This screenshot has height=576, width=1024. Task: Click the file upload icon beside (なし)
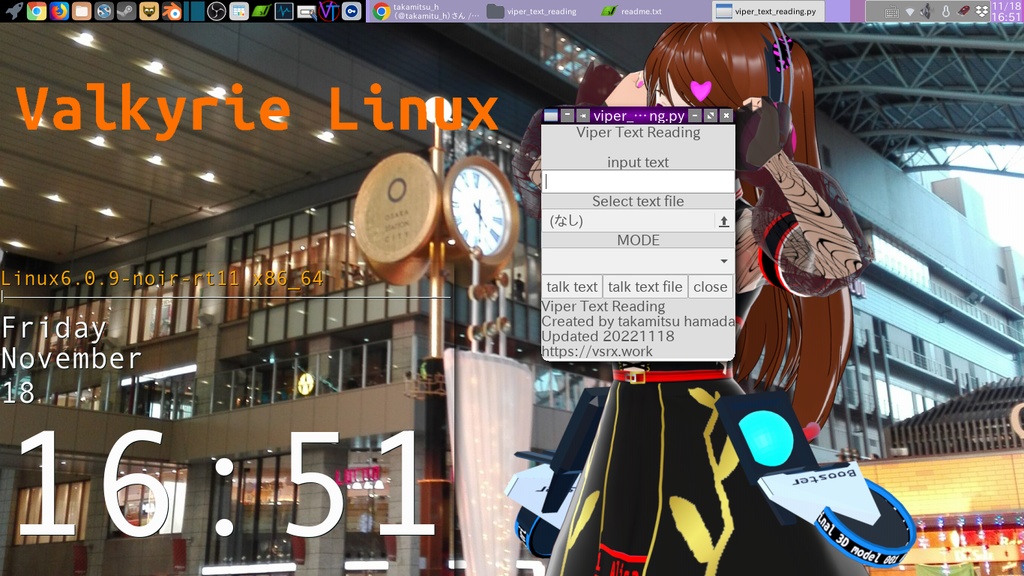[x=724, y=221]
